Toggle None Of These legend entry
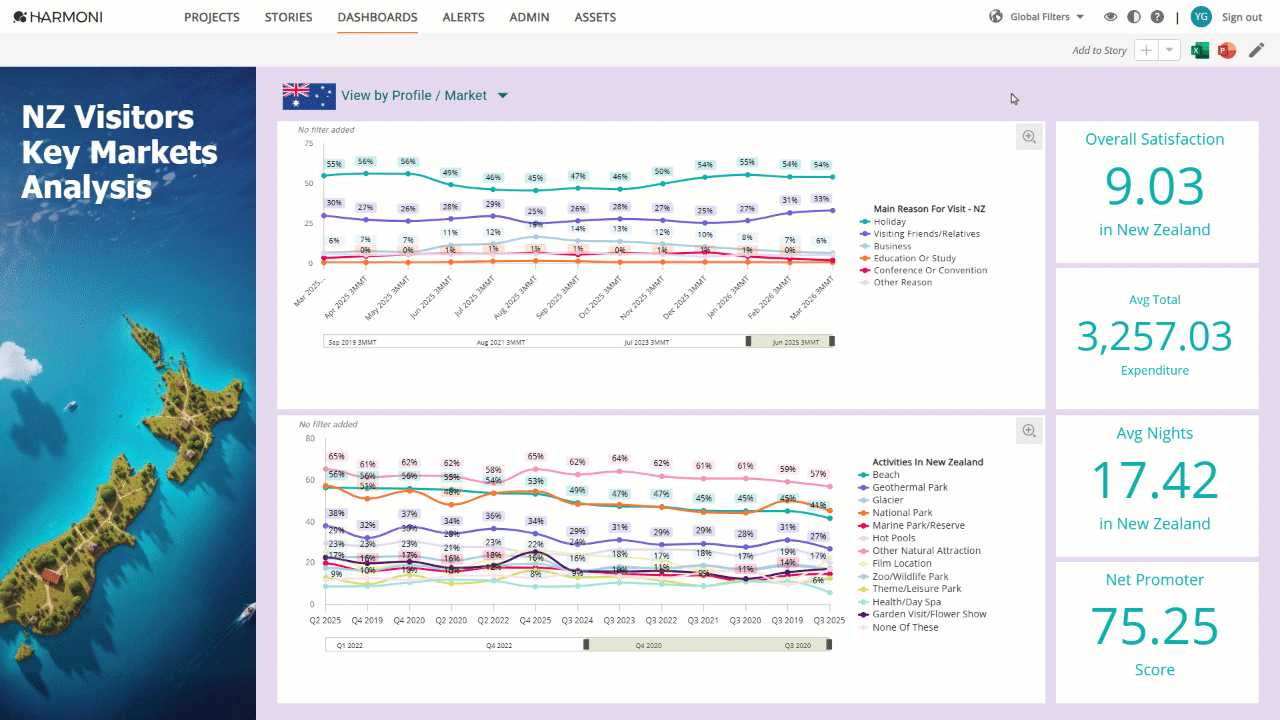The height and width of the screenshot is (720, 1280). 898,627
